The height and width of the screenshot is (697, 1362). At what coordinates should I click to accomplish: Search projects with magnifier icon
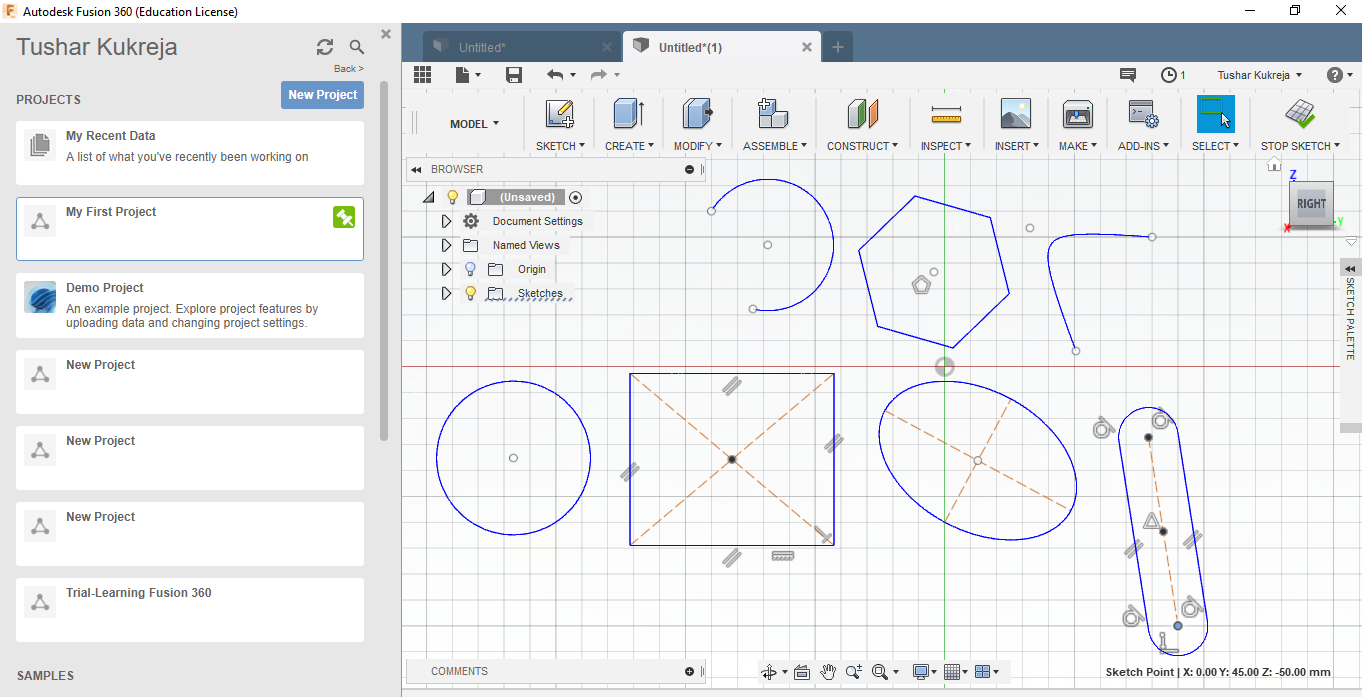point(357,47)
